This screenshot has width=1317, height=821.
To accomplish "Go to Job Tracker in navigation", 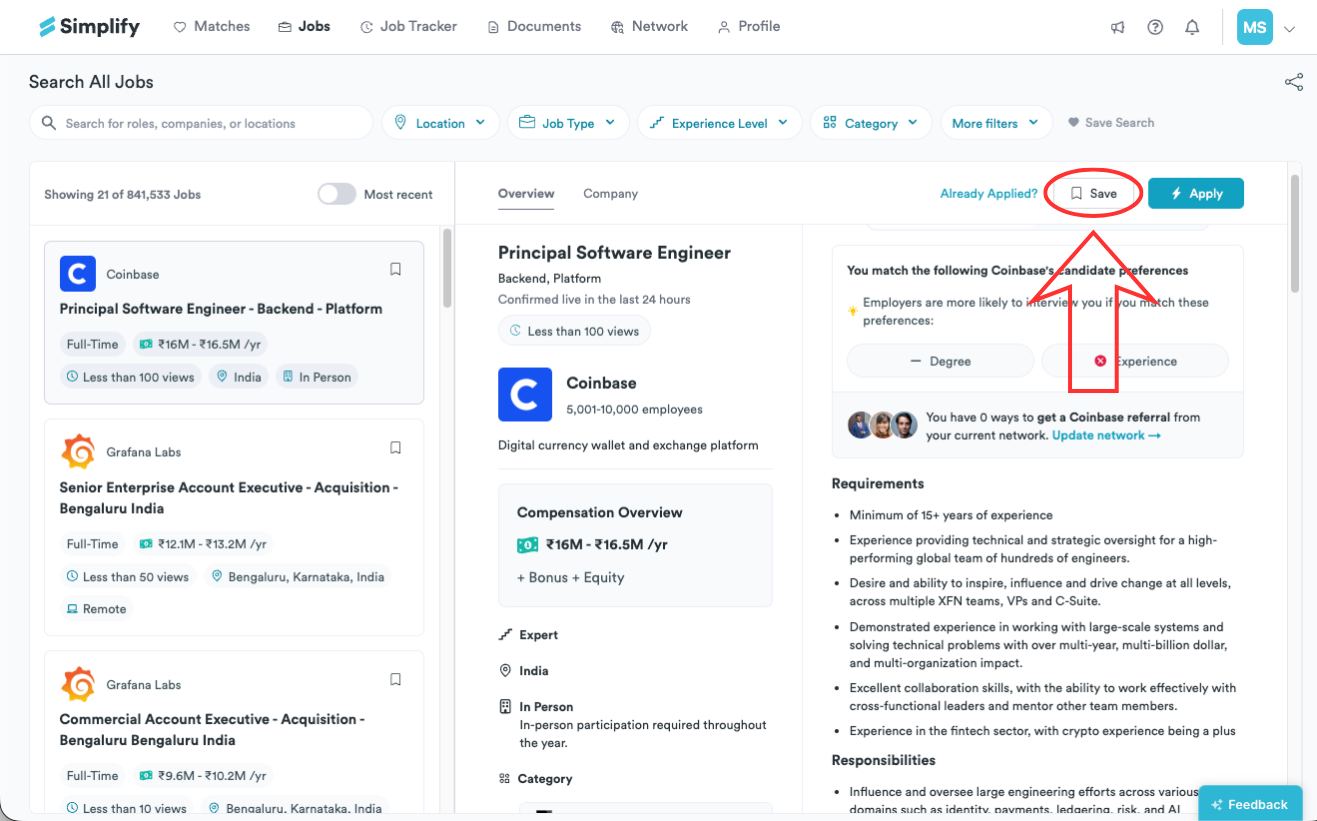I will click(x=408, y=27).
